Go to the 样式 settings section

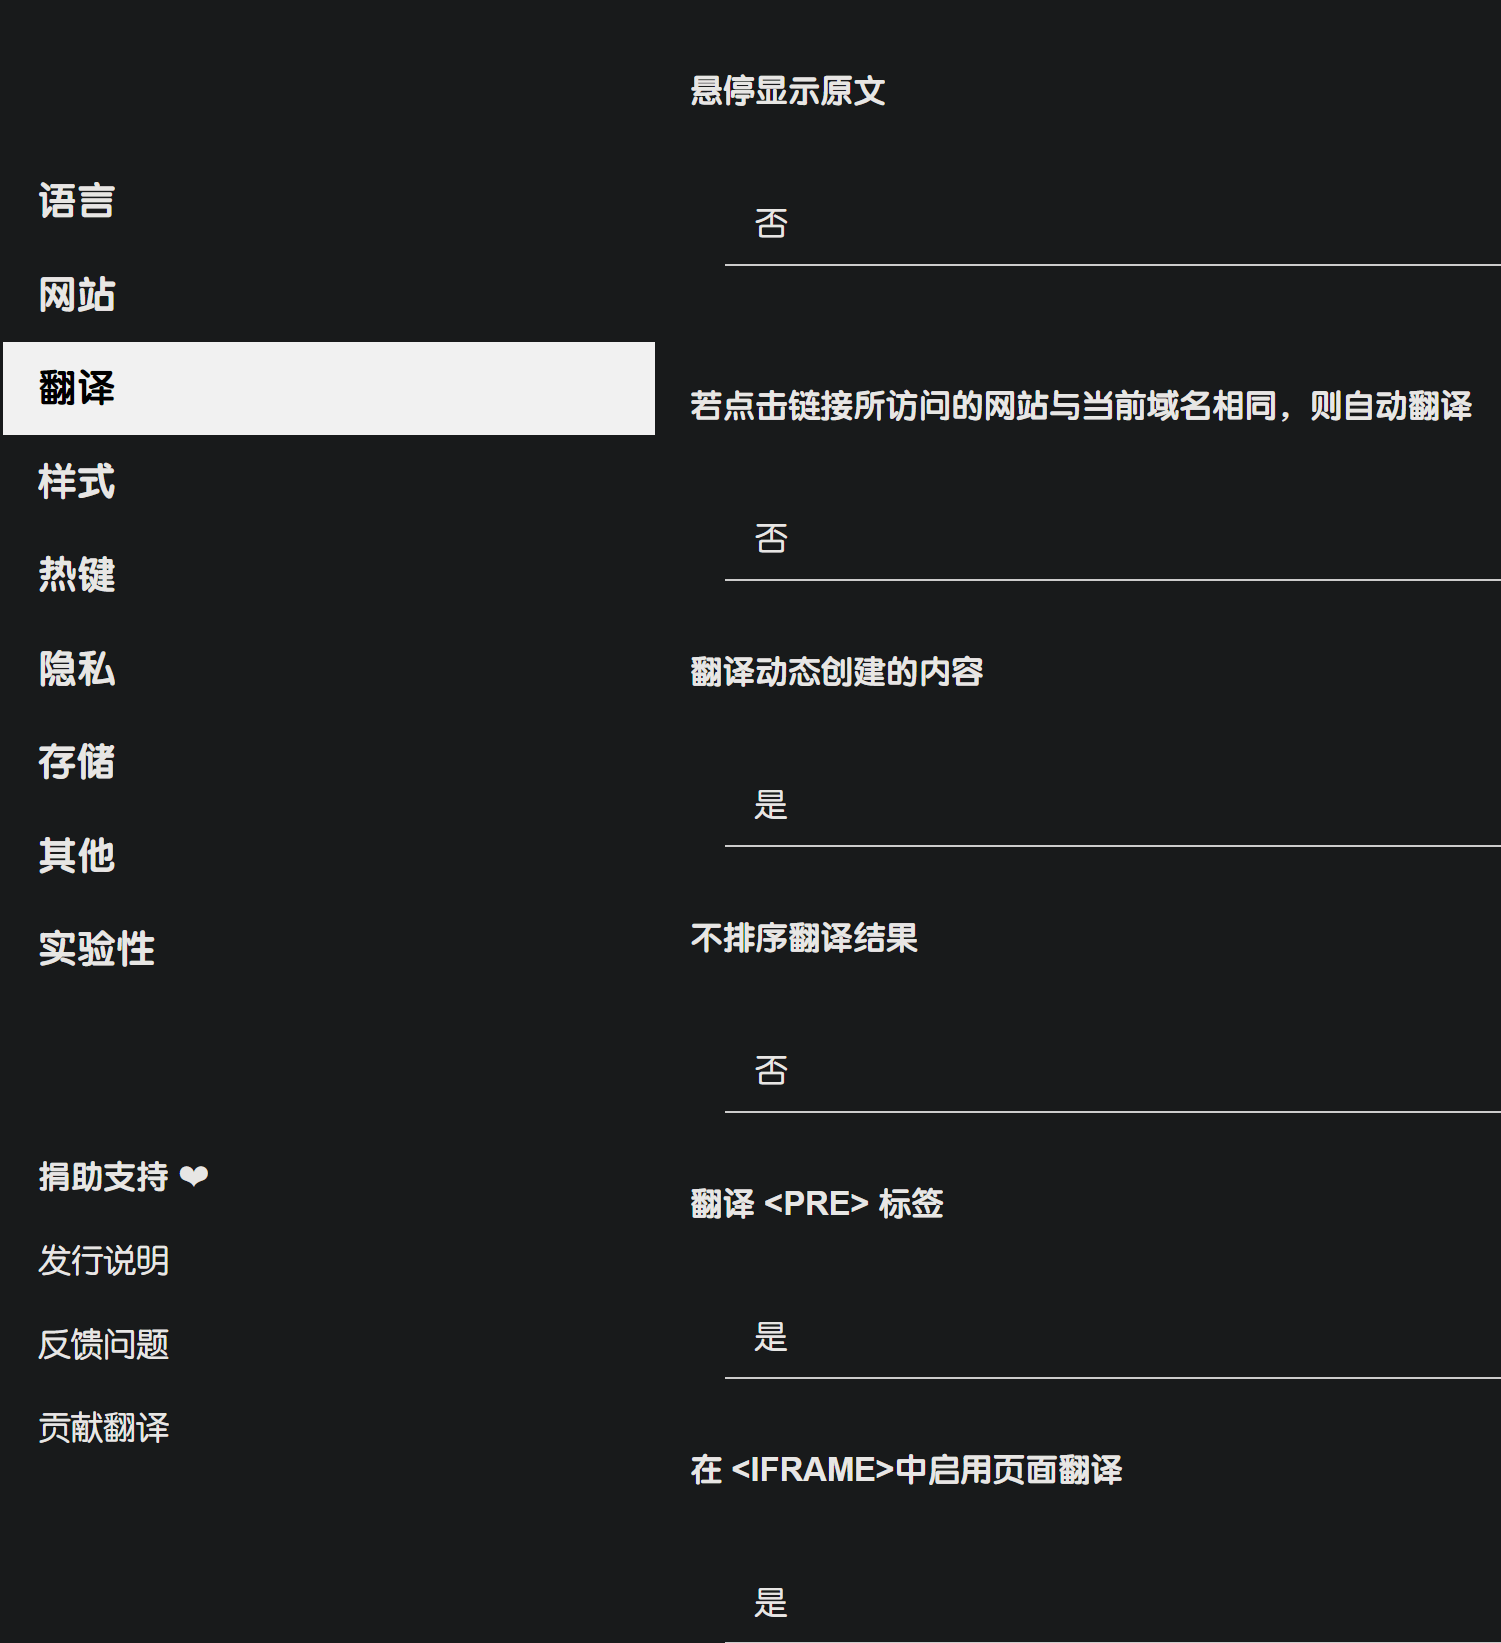click(77, 482)
